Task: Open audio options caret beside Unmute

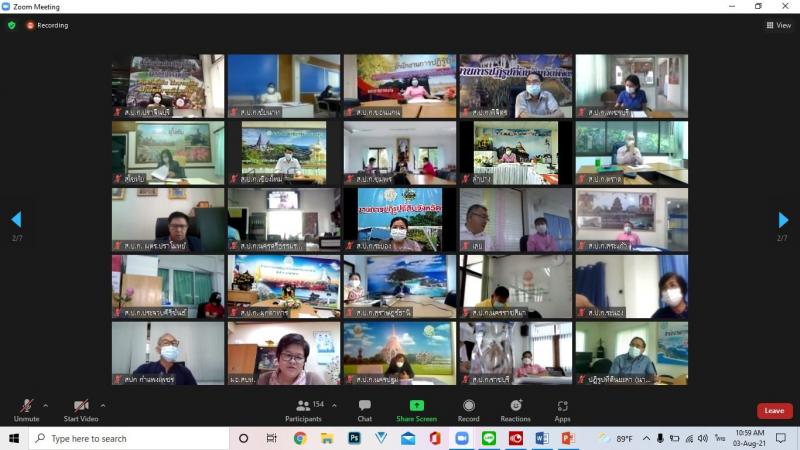Action: tap(45, 406)
